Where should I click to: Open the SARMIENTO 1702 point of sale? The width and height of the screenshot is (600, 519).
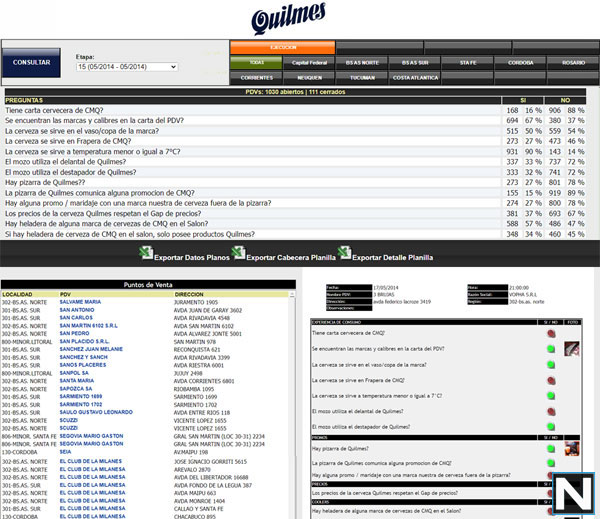tap(81, 404)
